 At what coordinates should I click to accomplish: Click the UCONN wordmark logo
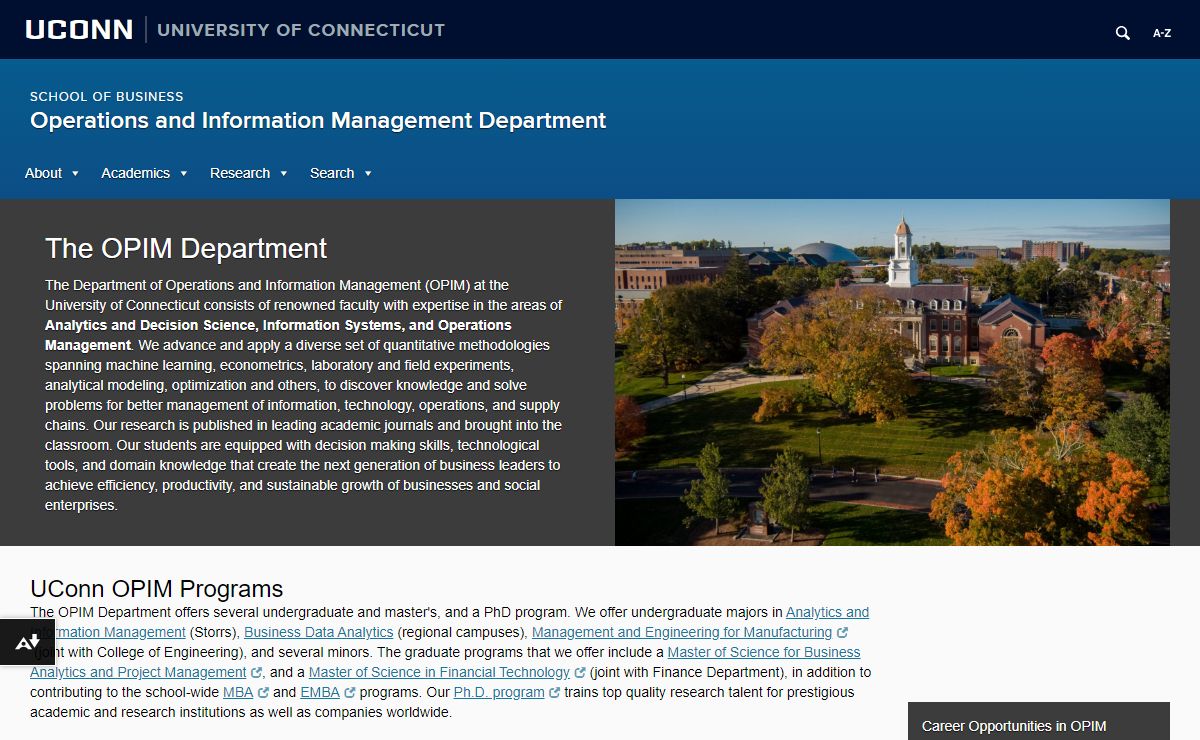[79, 30]
